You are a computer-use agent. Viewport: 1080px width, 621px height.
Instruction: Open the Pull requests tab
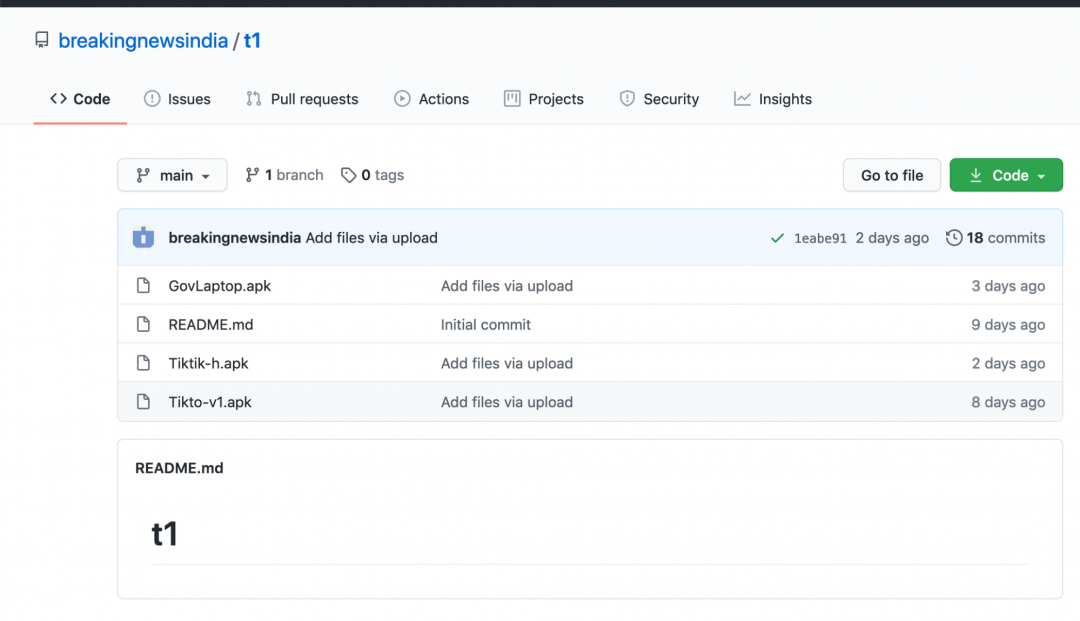[x=302, y=99]
